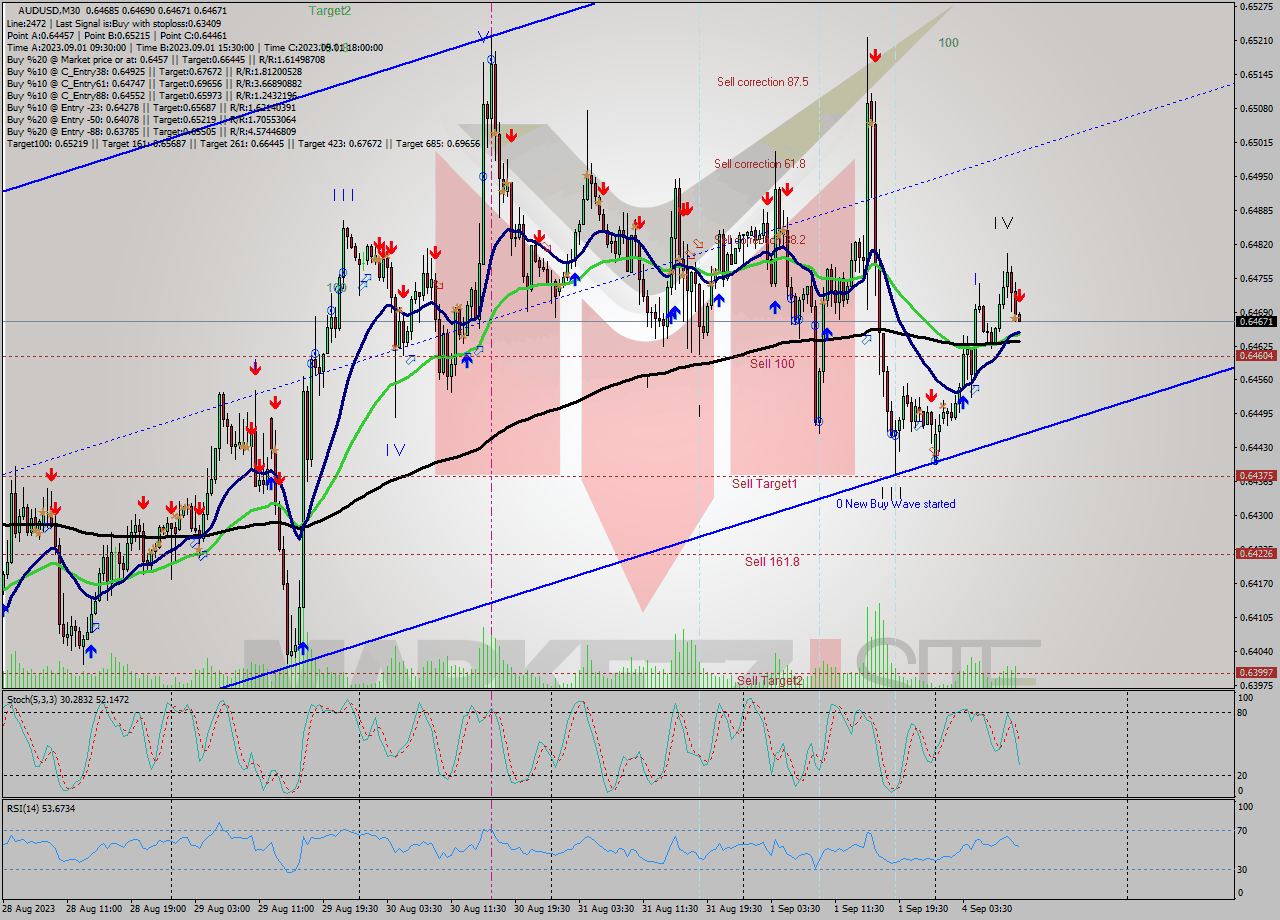Click the 30 Aug 19:30 time label

[x=542, y=909]
